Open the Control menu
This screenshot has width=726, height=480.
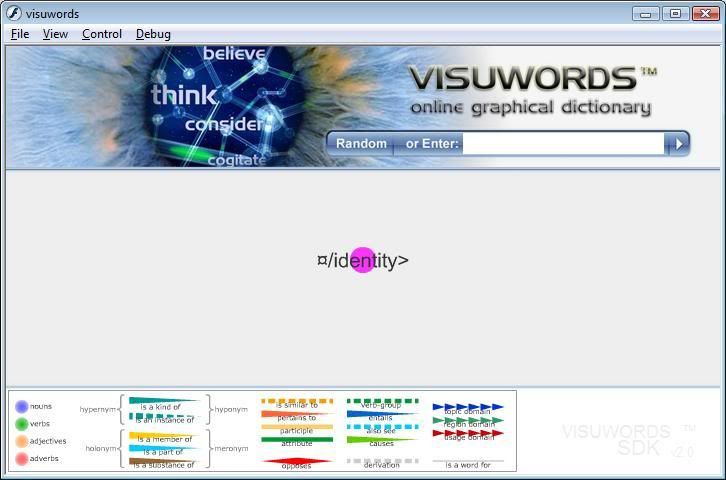[102, 34]
